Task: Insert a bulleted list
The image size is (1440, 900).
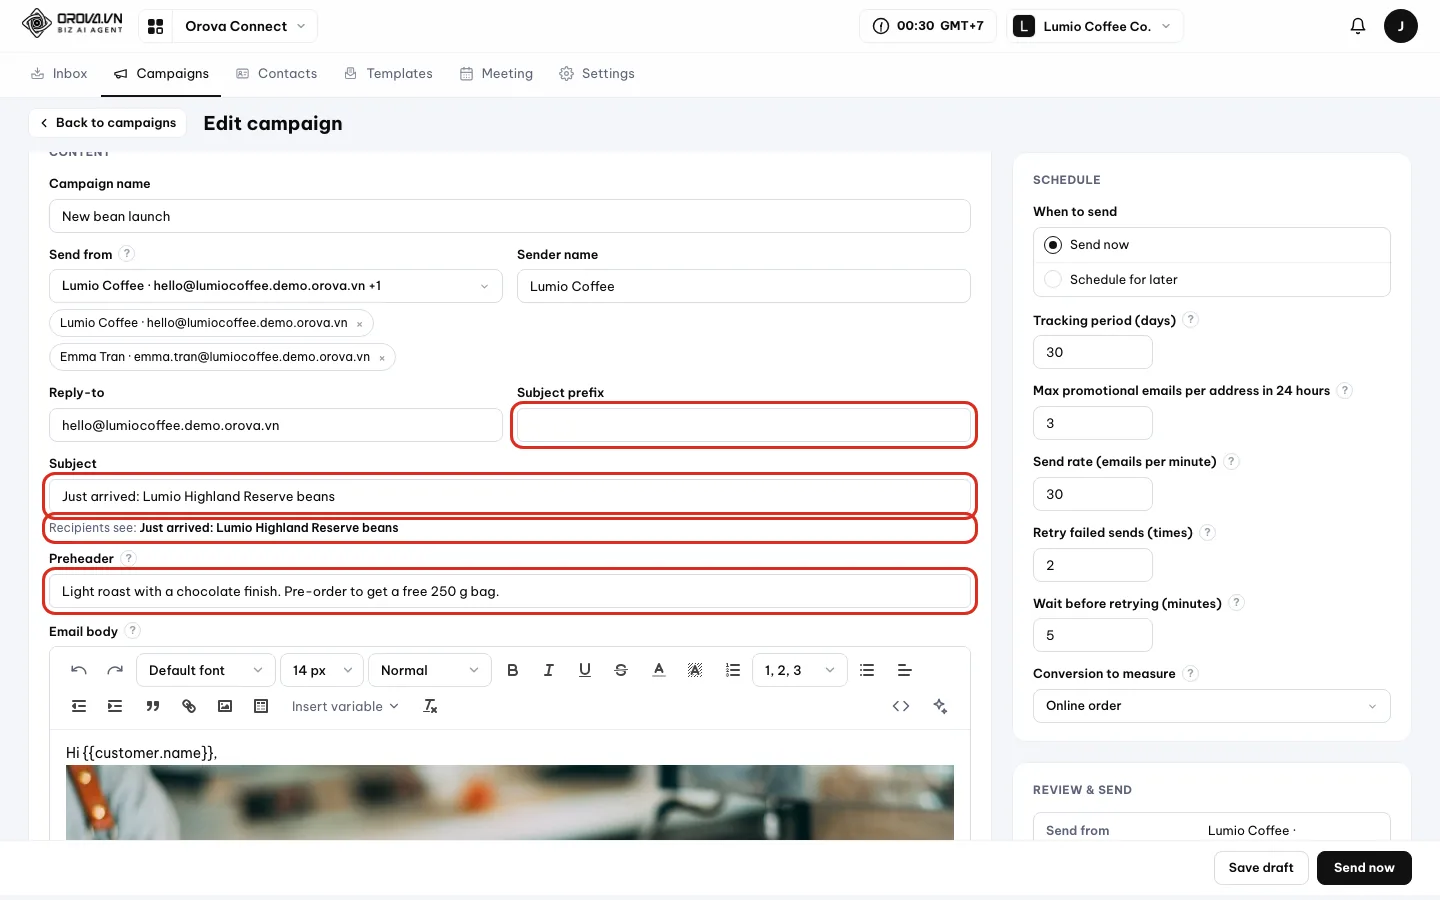Action: [x=867, y=670]
